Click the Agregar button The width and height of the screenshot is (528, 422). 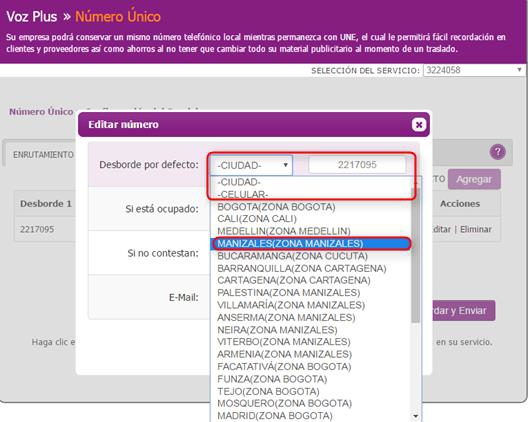474,179
